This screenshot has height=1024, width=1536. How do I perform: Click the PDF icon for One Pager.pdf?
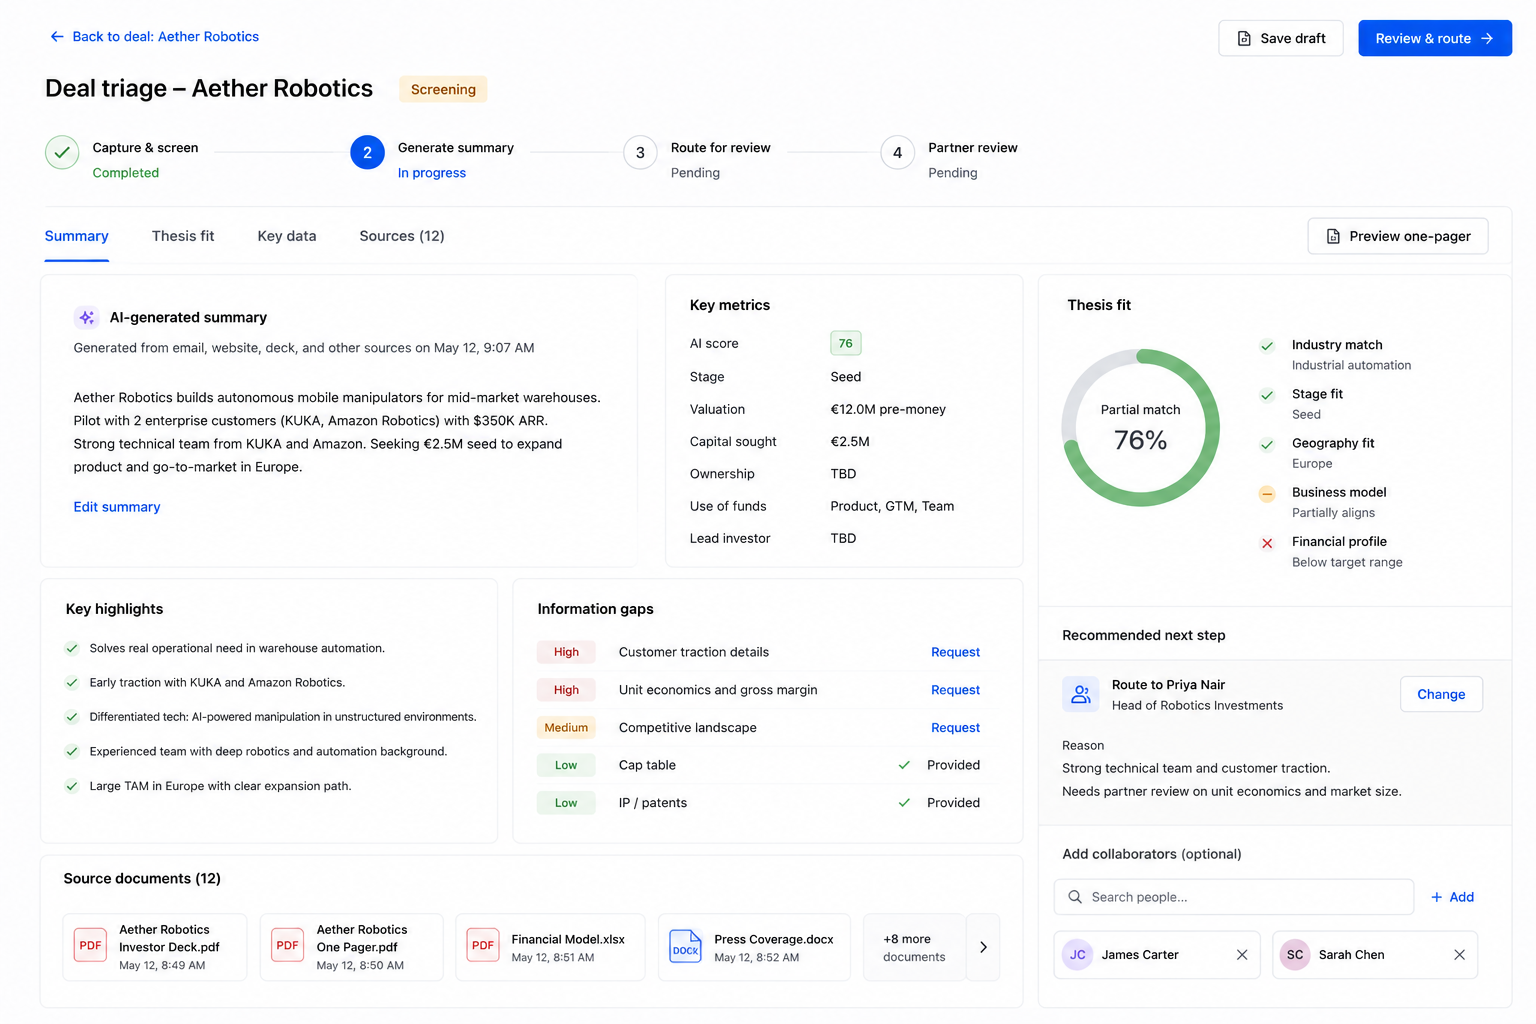tap(288, 946)
